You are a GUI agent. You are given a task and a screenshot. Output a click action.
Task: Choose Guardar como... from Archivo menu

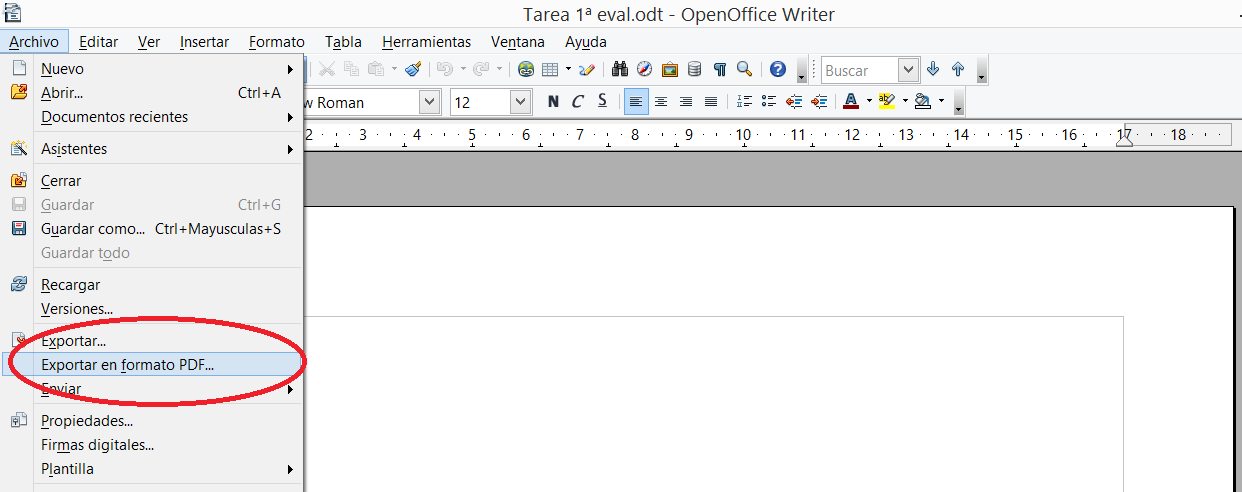pos(153,229)
